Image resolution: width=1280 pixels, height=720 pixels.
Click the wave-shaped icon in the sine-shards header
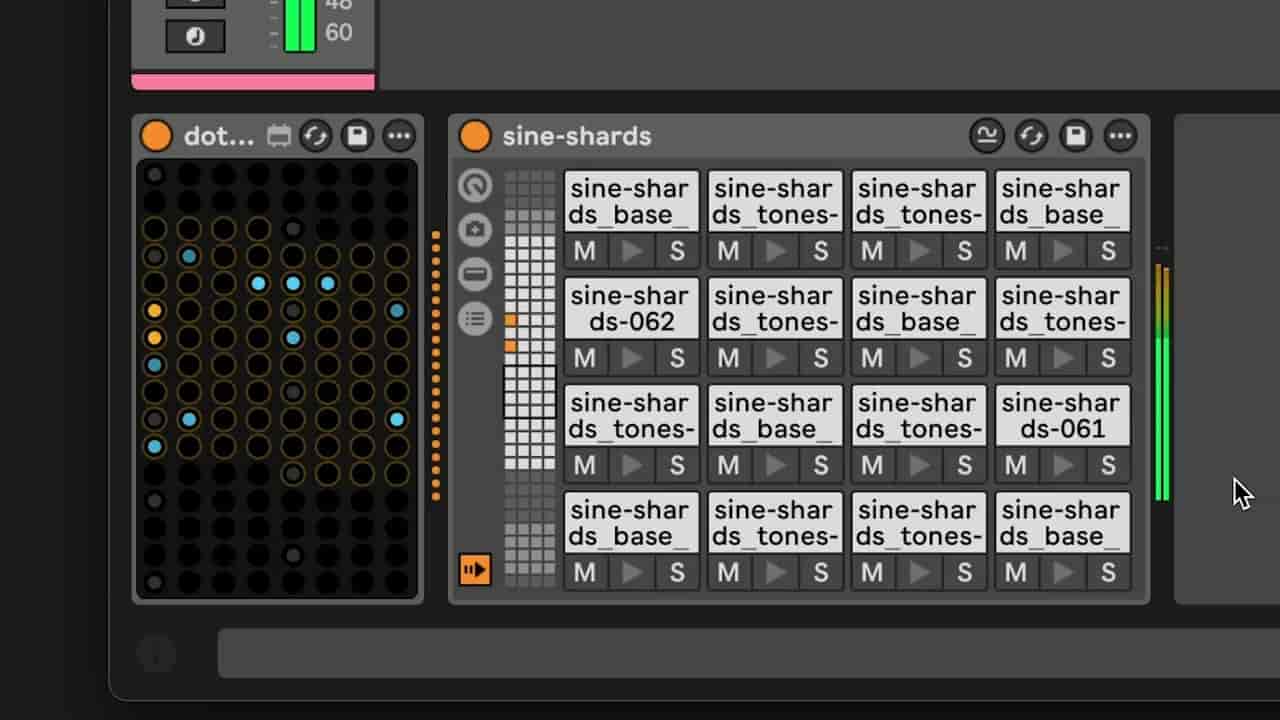(987, 136)
